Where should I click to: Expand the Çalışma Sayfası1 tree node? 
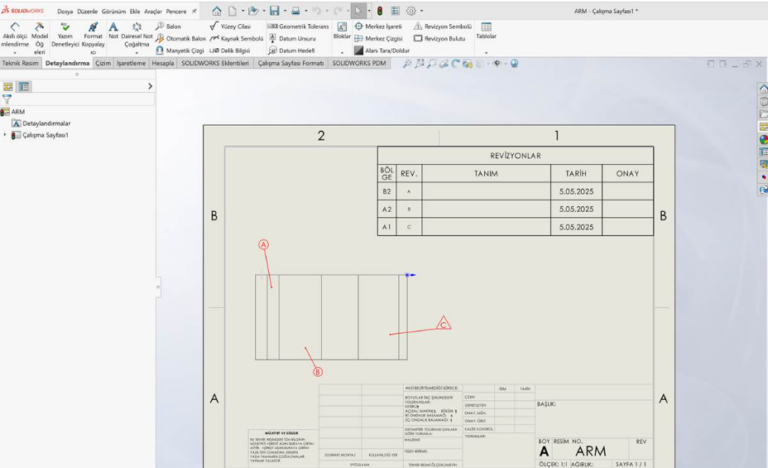click(5, 135)
